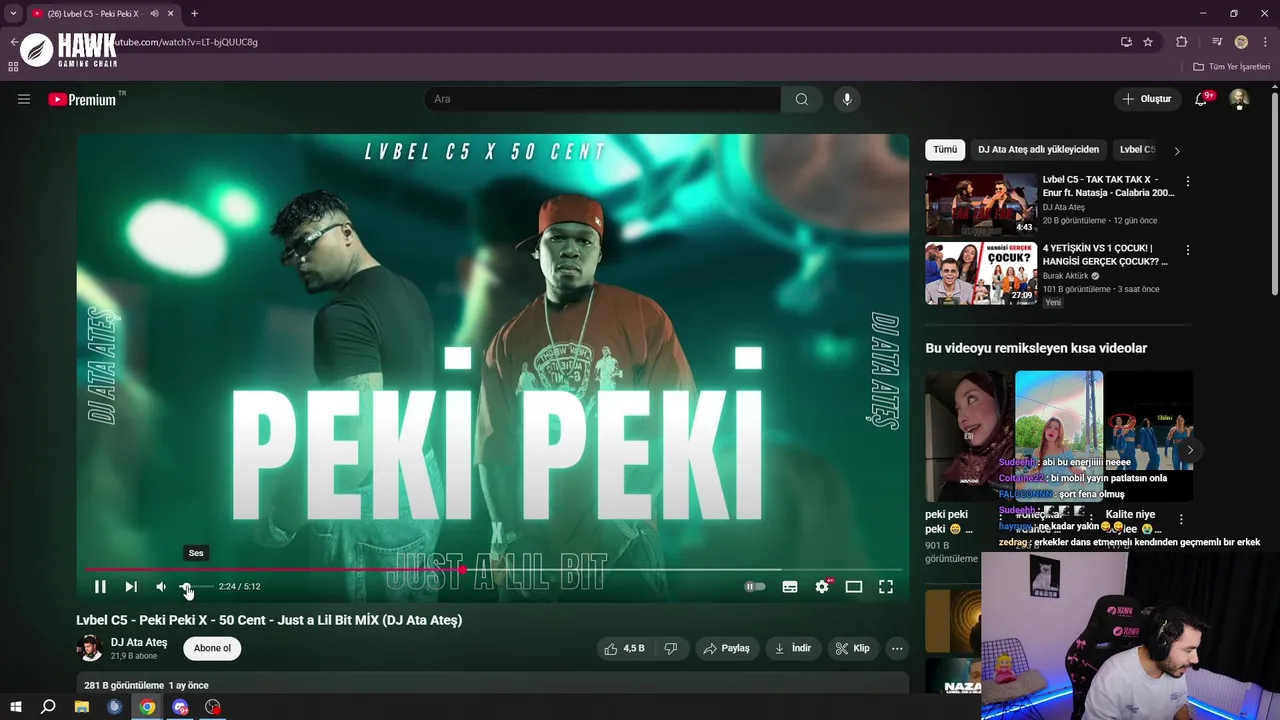Viewport: 1280px width, 720px height.
Task: Click the İndir download button
Action: click(x=792, y=648)
